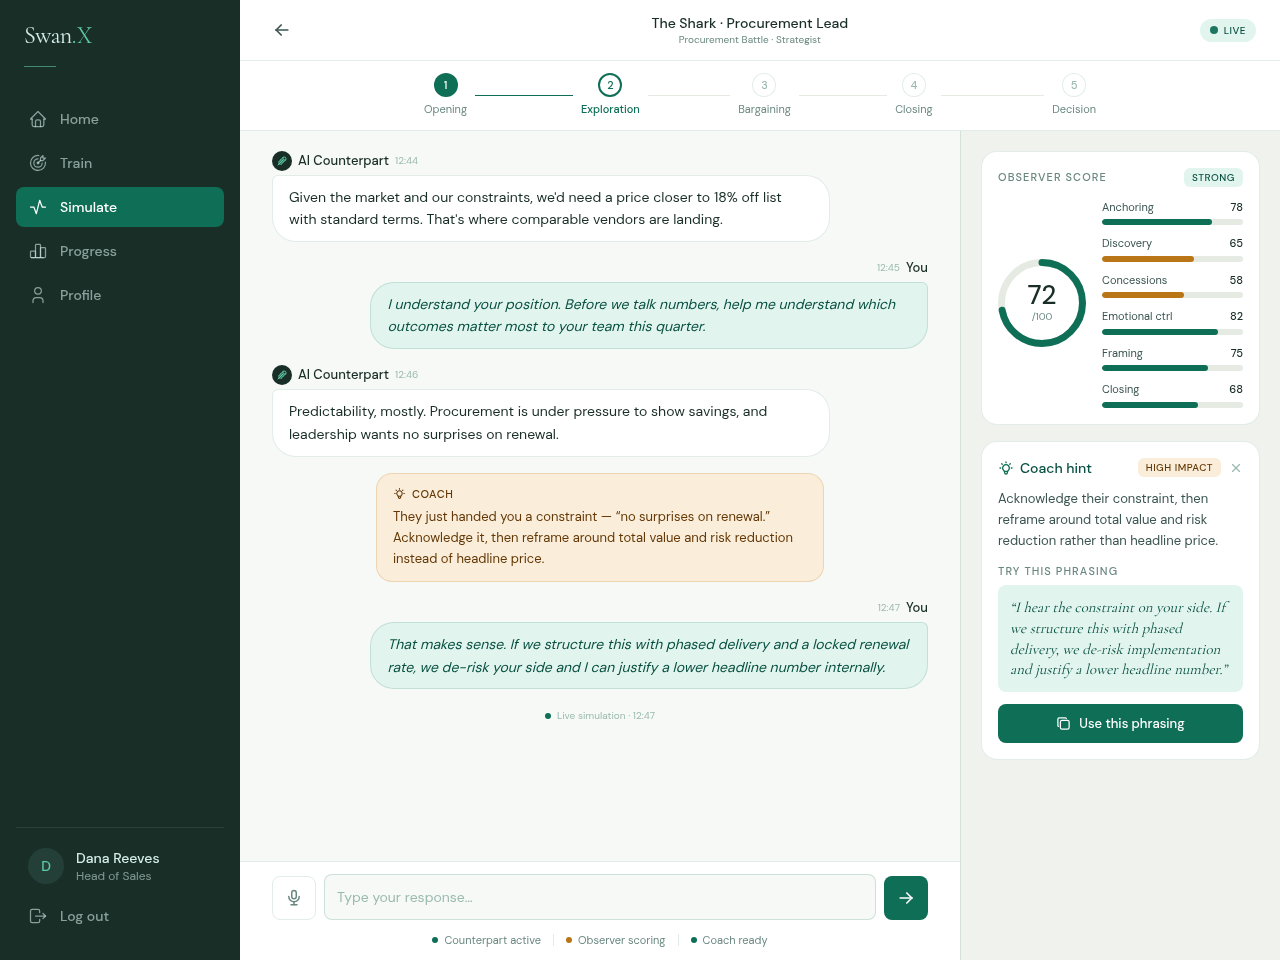The width and height of the screenshot is (1280, 960).
Task: Jump to step 5 Decision
Action: click(1074, 94)
